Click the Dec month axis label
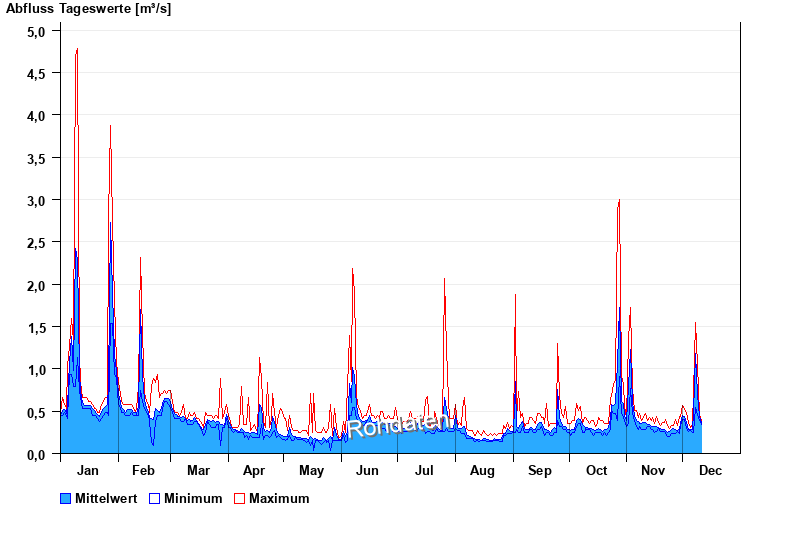 [710, 471]
